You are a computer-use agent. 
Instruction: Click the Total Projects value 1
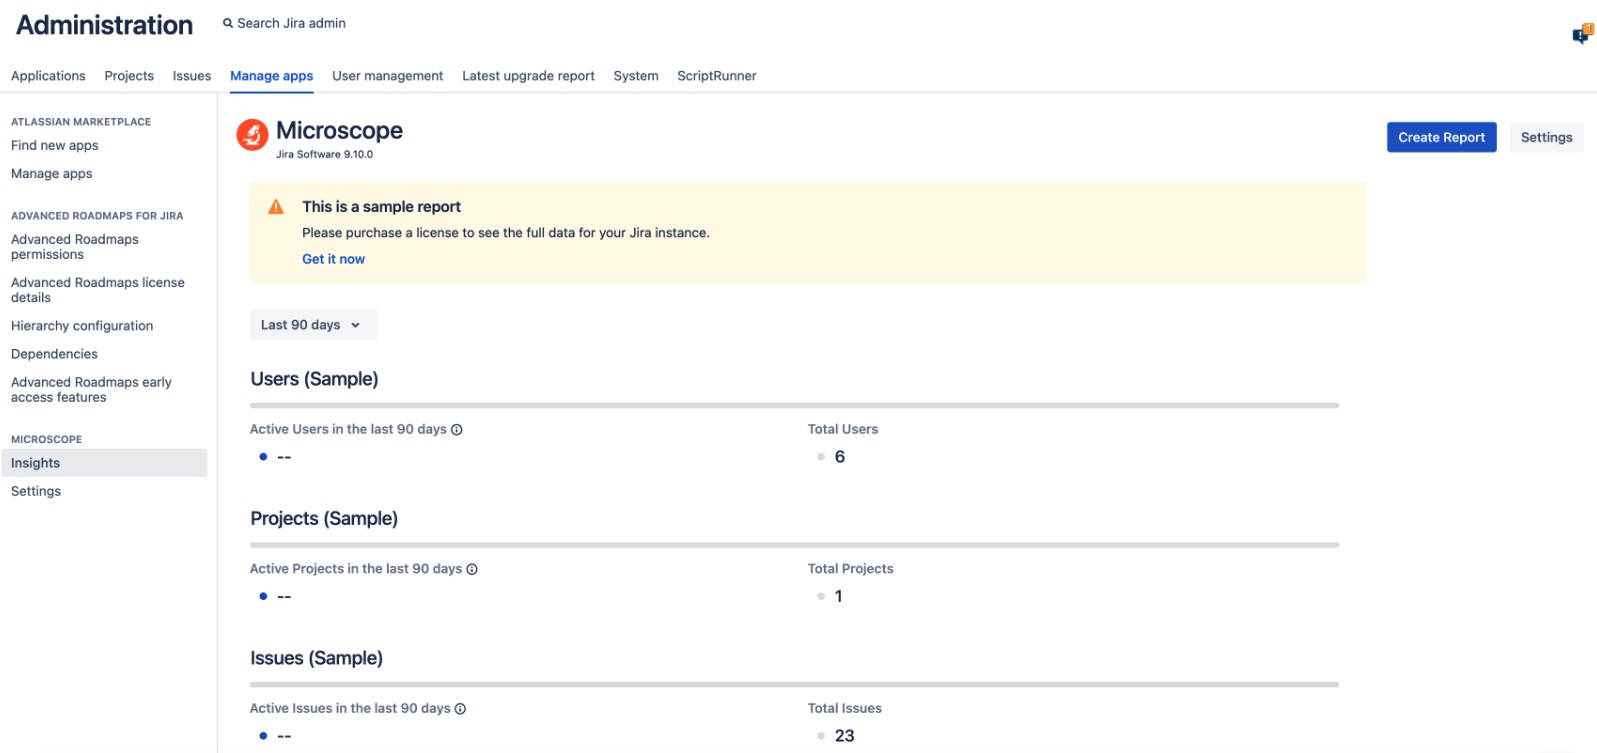[x=838, y=596]
